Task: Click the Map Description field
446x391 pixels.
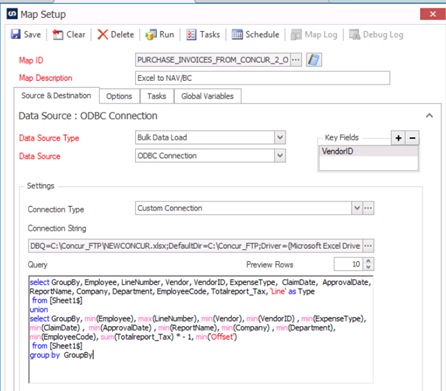Action: (x=263, y=78)
